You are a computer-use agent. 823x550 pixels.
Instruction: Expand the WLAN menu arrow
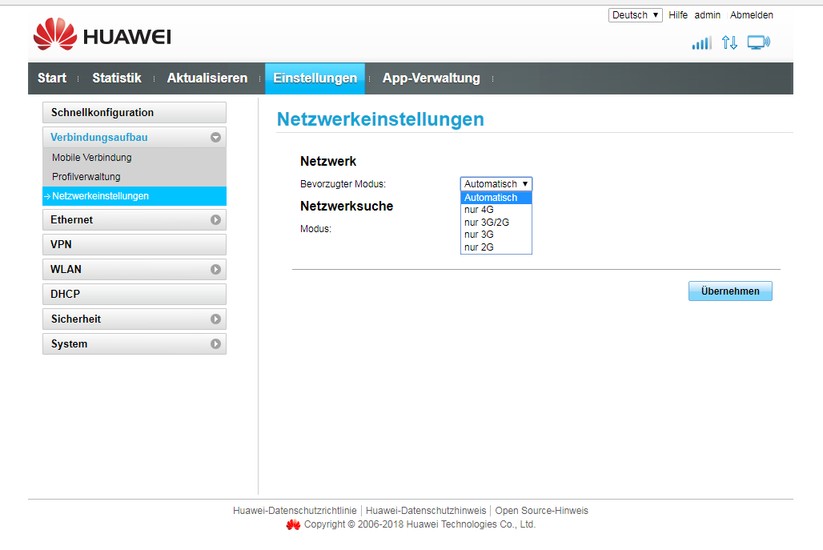(215, 270)
